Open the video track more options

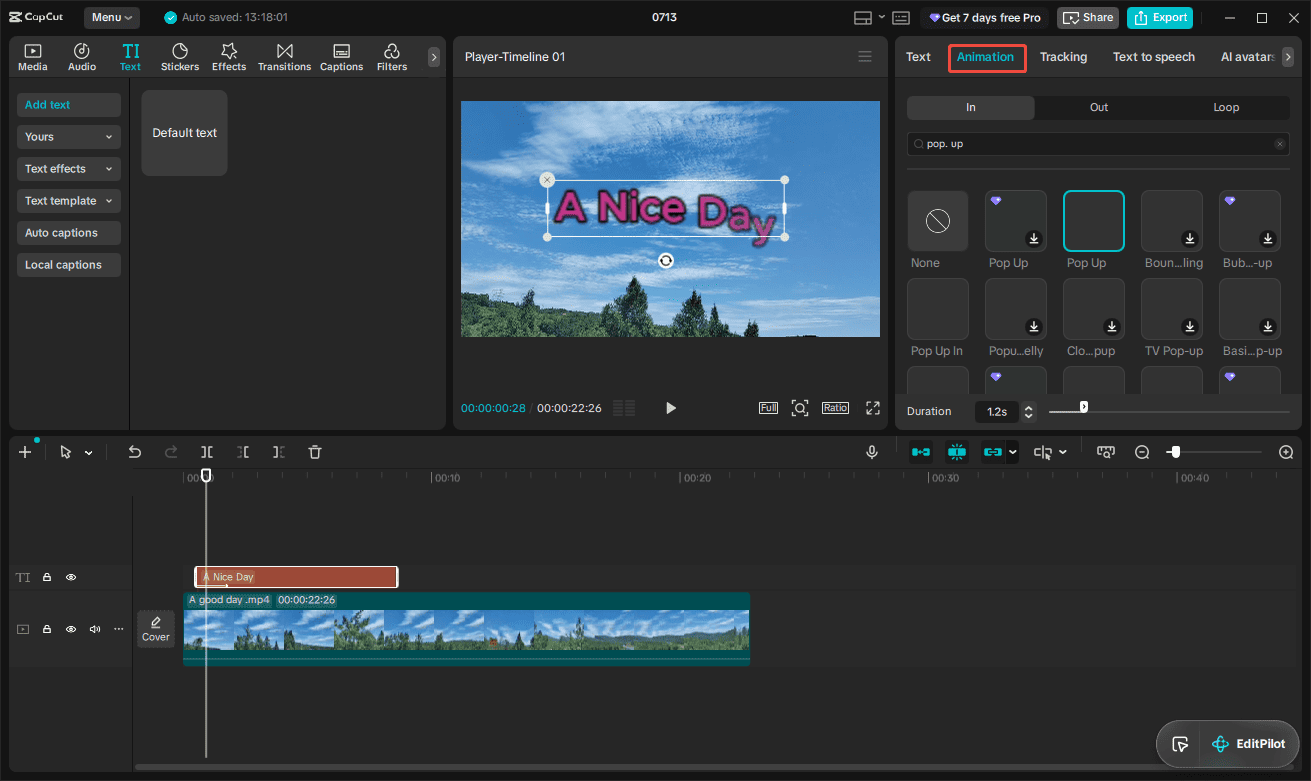click(119, 629)
